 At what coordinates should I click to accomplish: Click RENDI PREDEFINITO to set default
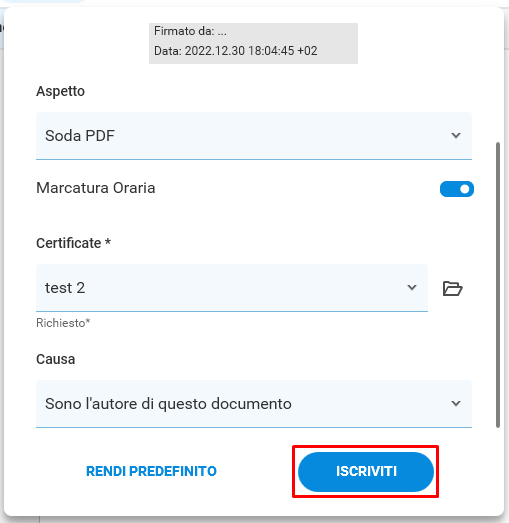[151, 471]
